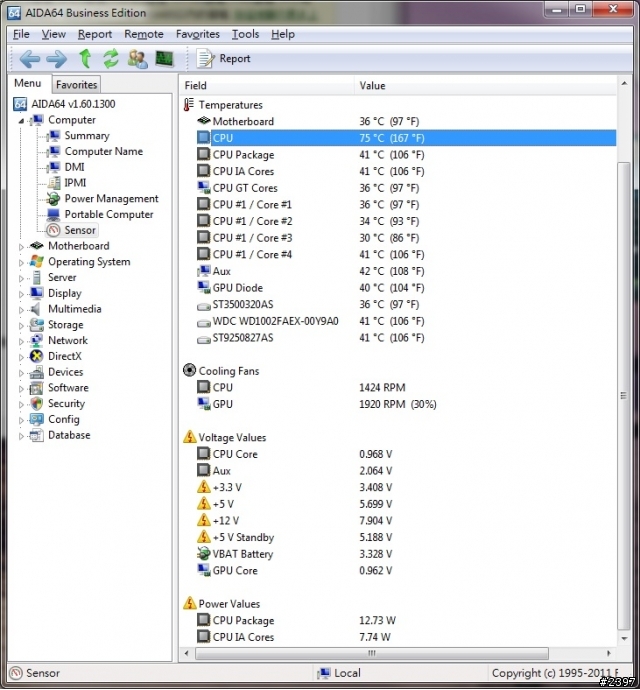Expand the Database tree node
The width and height of the screenshot is (640, 690).
(21, 436)
